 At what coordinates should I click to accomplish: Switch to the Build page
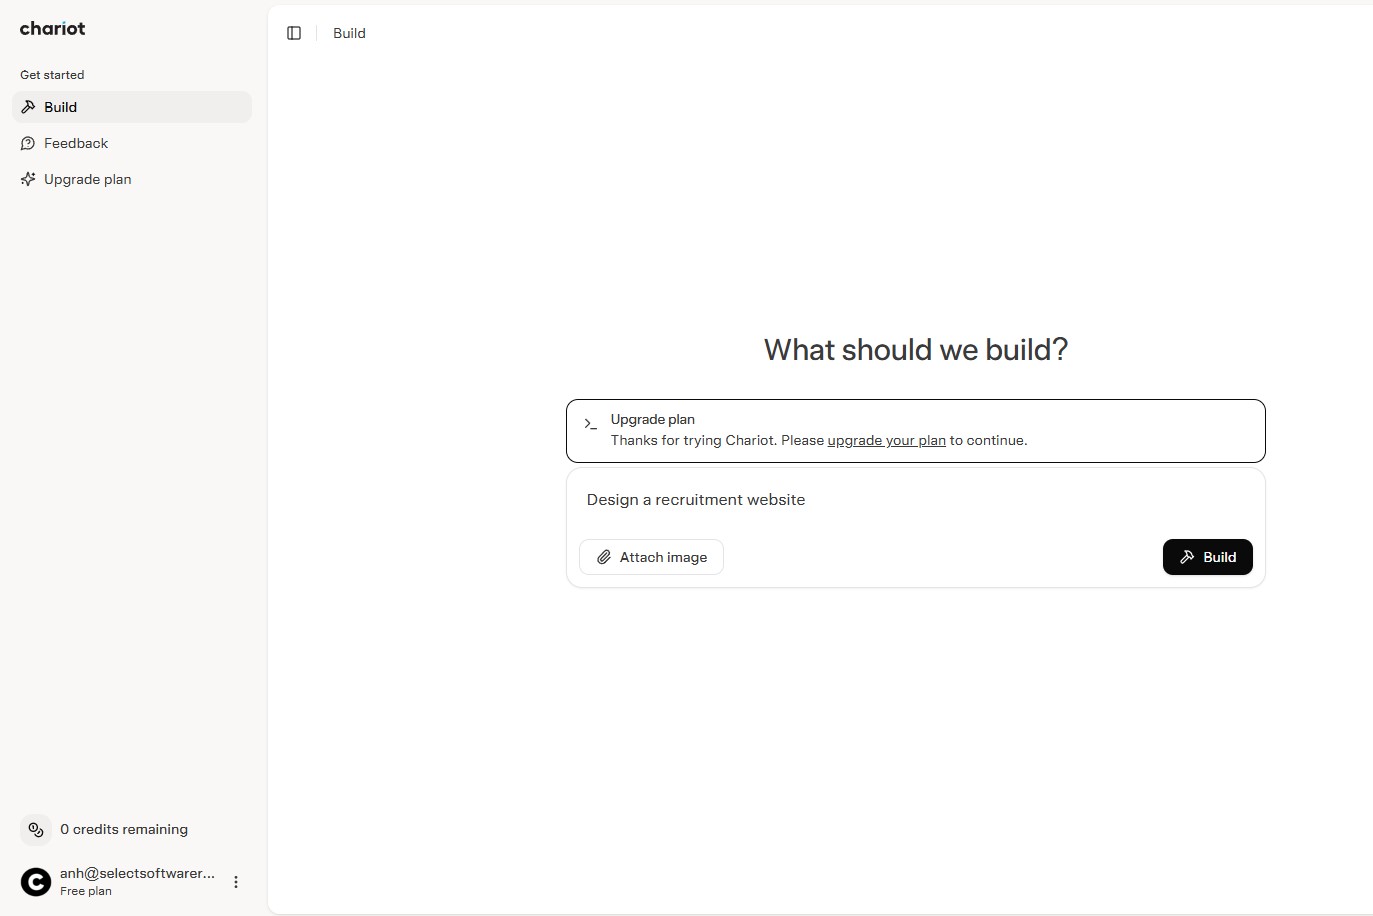[x=349, y=33]
